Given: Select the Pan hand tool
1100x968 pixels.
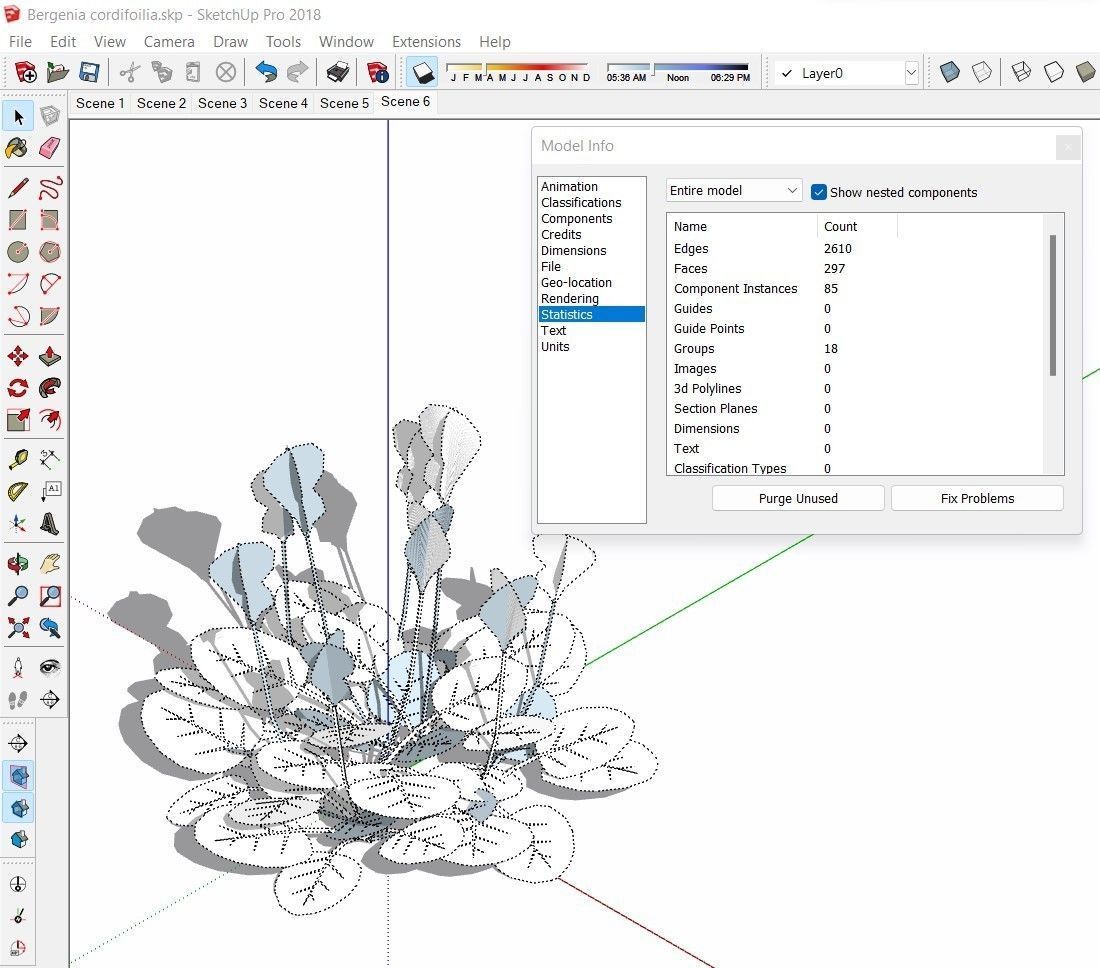Looking at the screenshot, I should (50, 564).
